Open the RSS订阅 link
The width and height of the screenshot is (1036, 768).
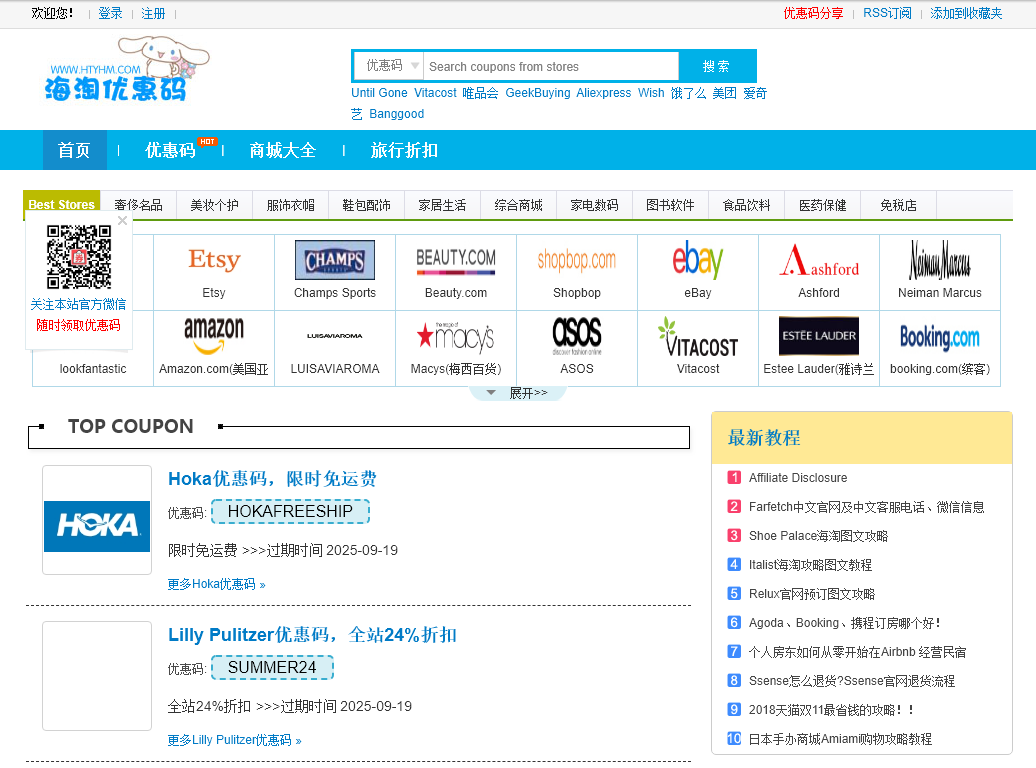click(x=887, y=13)
